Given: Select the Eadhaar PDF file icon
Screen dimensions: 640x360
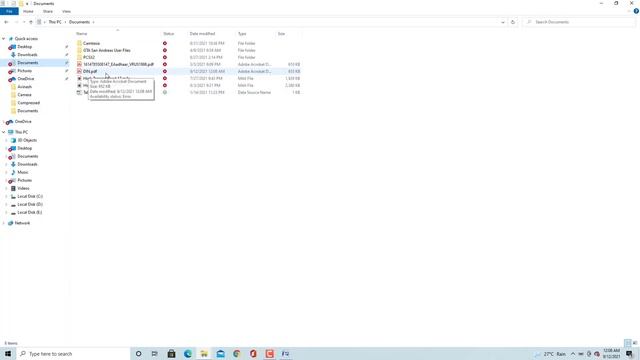Looking at the screenshot, I should coord(79,64).
